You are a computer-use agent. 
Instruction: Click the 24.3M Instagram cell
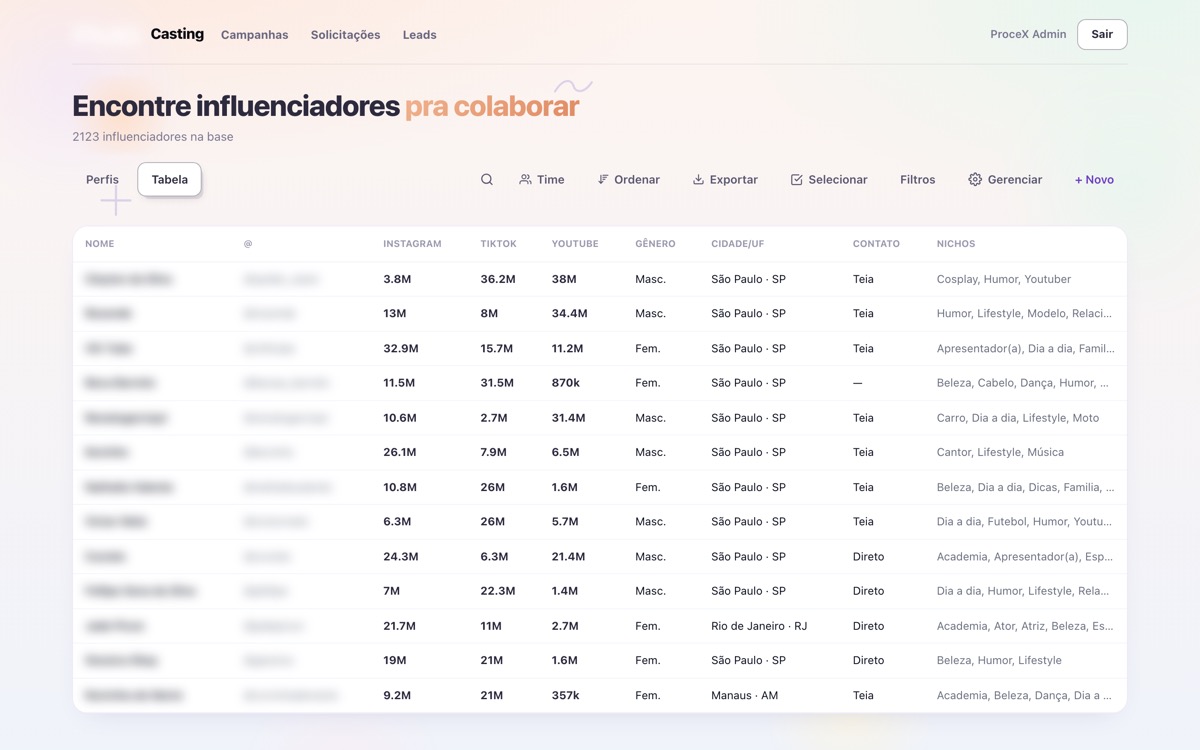pos(400,556)
